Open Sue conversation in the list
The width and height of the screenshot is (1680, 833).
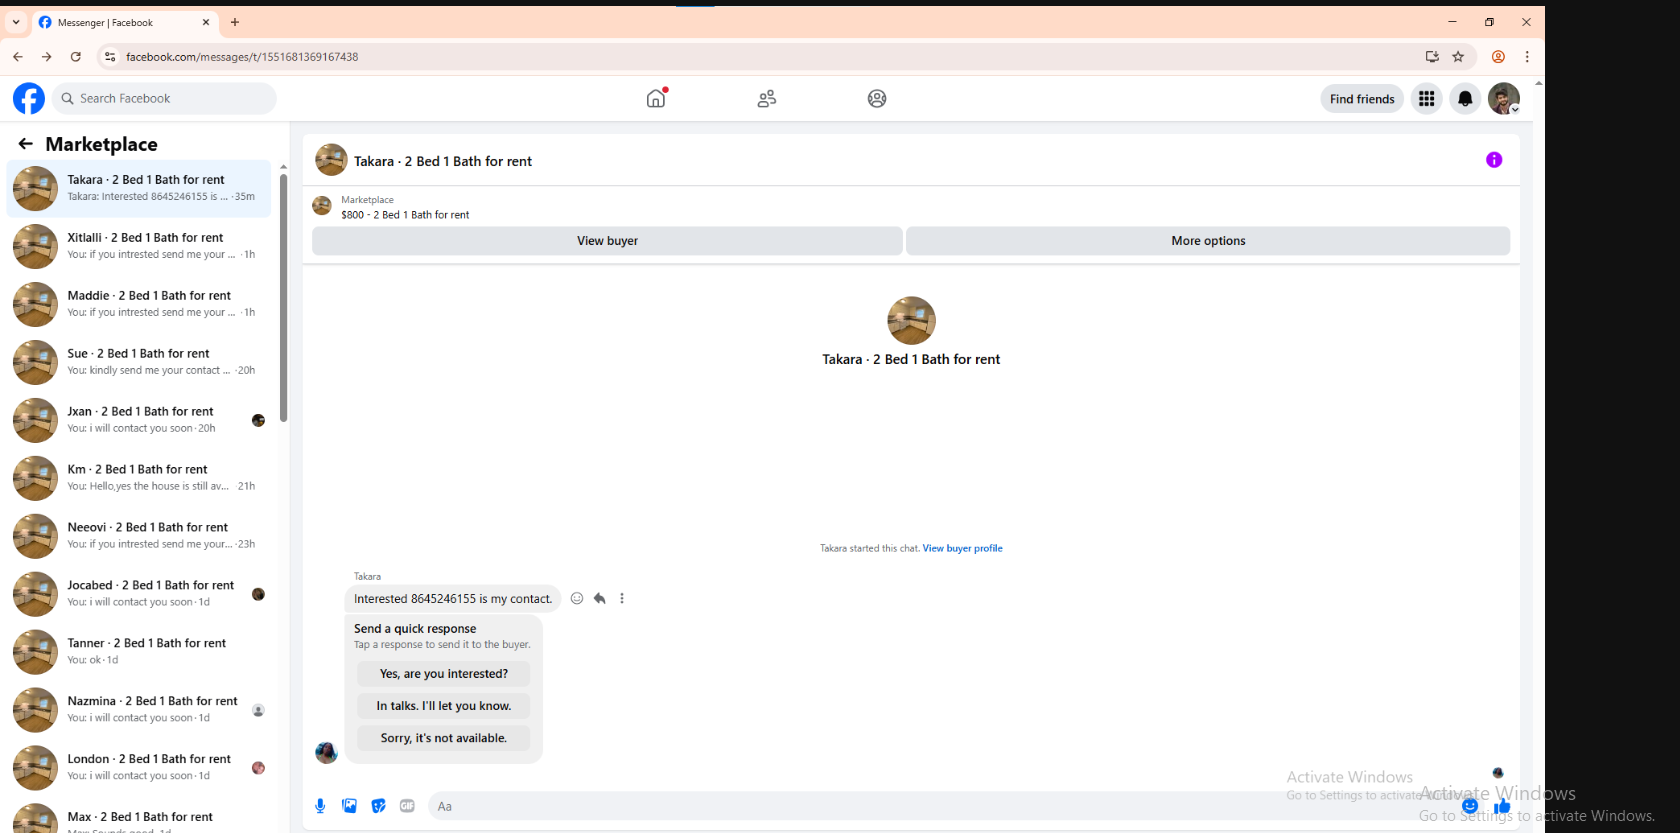139,362
